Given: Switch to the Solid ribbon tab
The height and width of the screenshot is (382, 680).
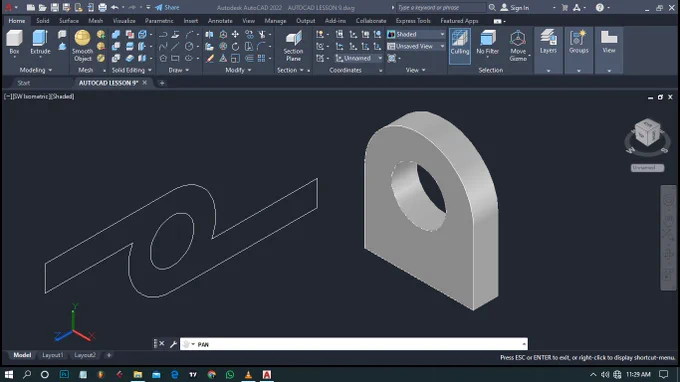Looking at the screenshot, I should coord(42,21).
